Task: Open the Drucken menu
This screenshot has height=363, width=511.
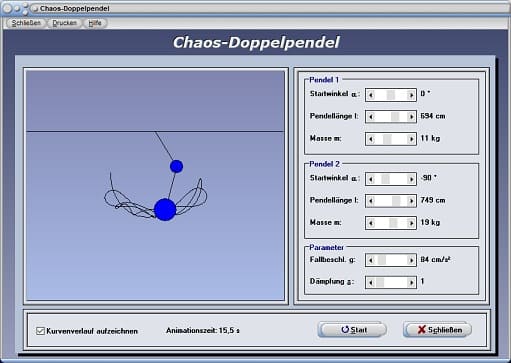Action: coord(65,23)
